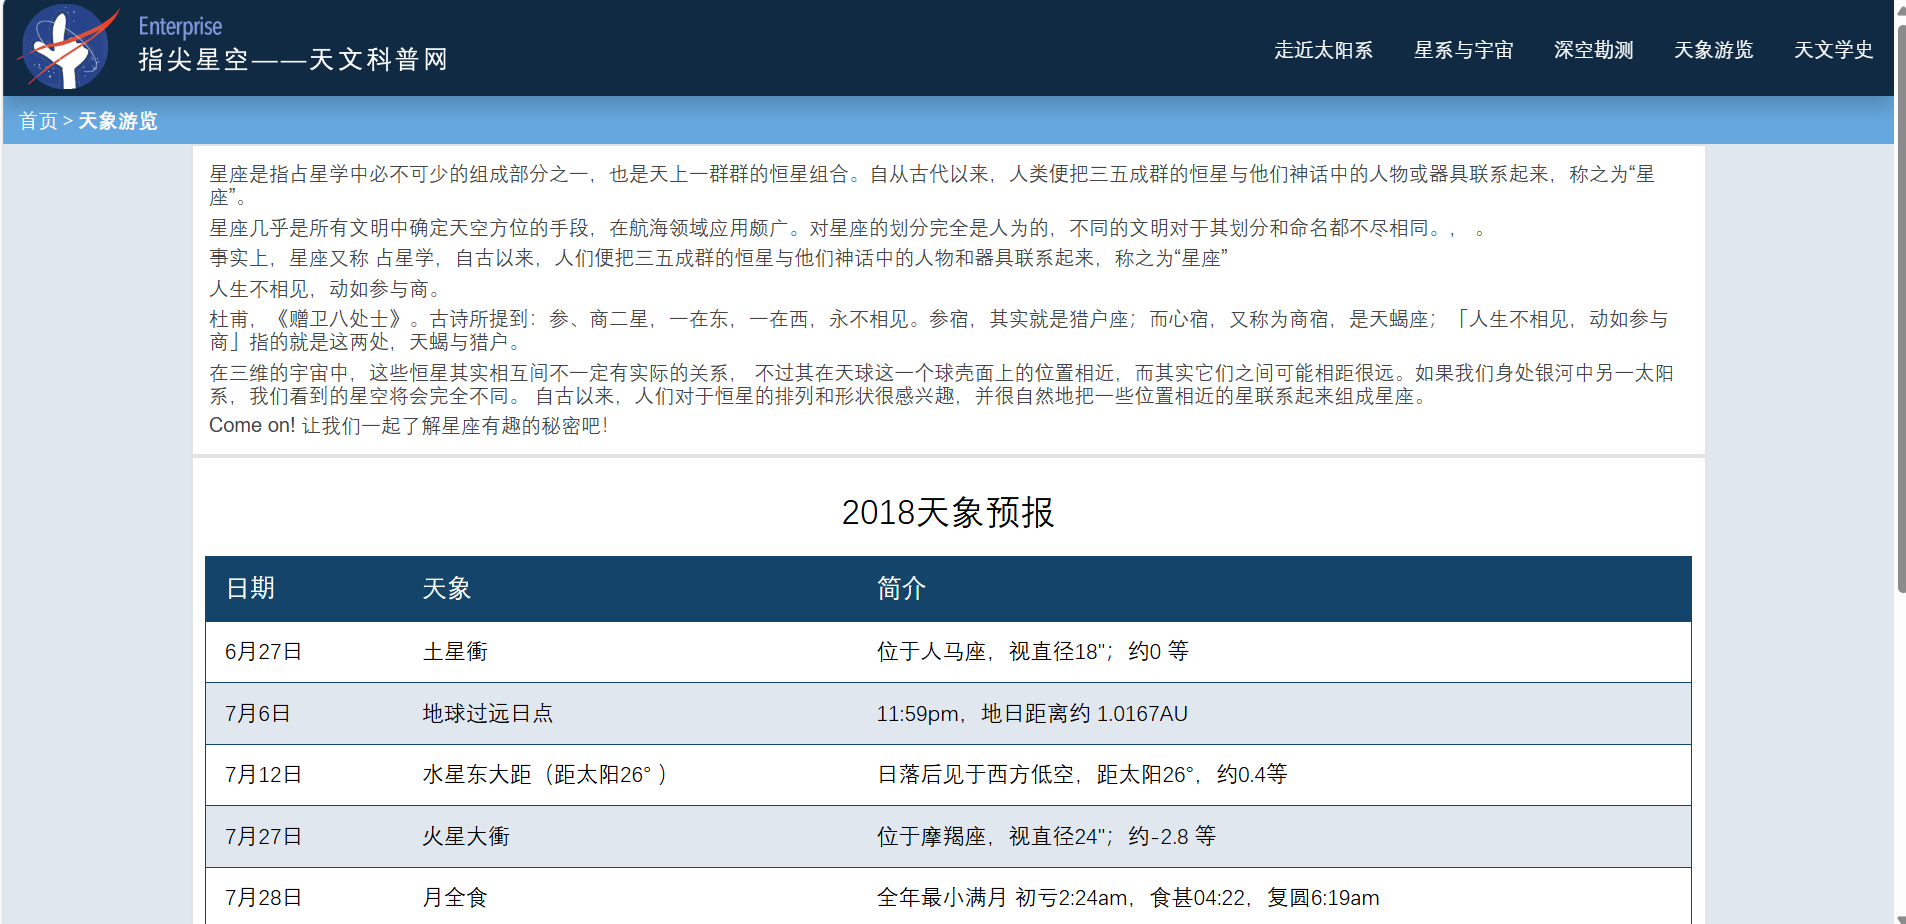
Task: Open the 走近太阳系 menu item
Action: (x=1323, y=50)
